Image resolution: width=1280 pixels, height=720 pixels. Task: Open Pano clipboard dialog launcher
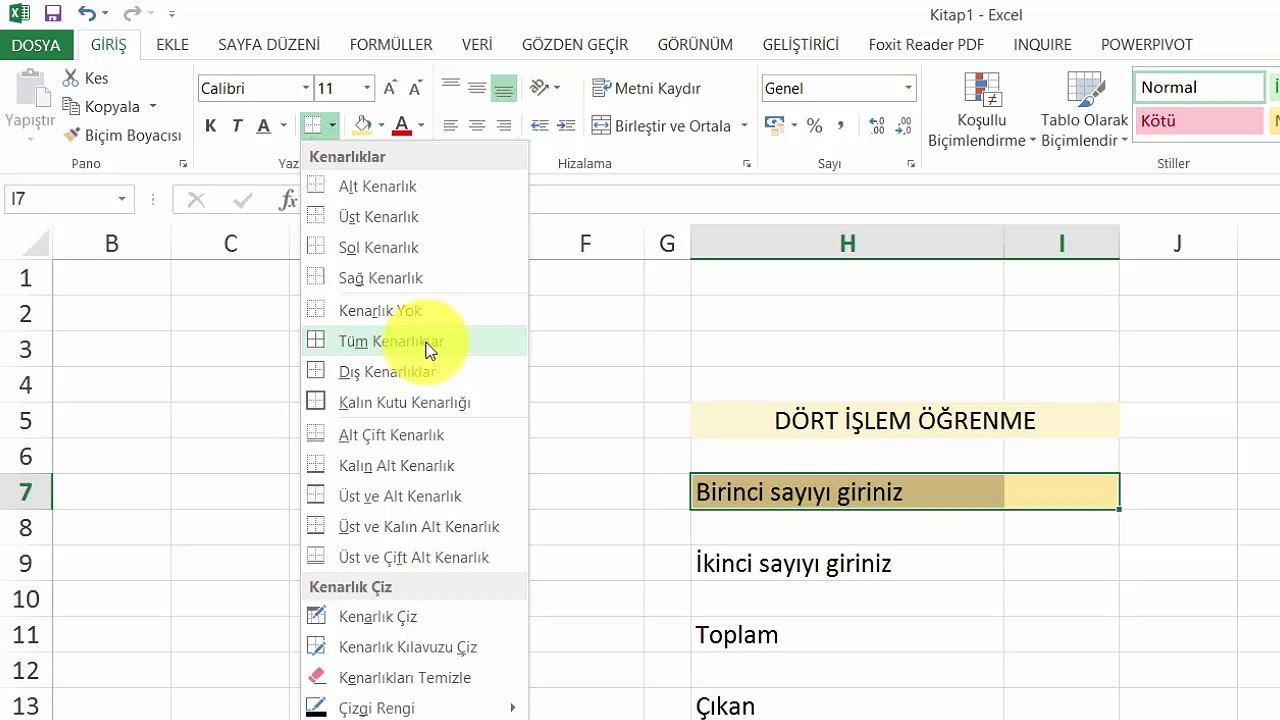click(183, 163)
